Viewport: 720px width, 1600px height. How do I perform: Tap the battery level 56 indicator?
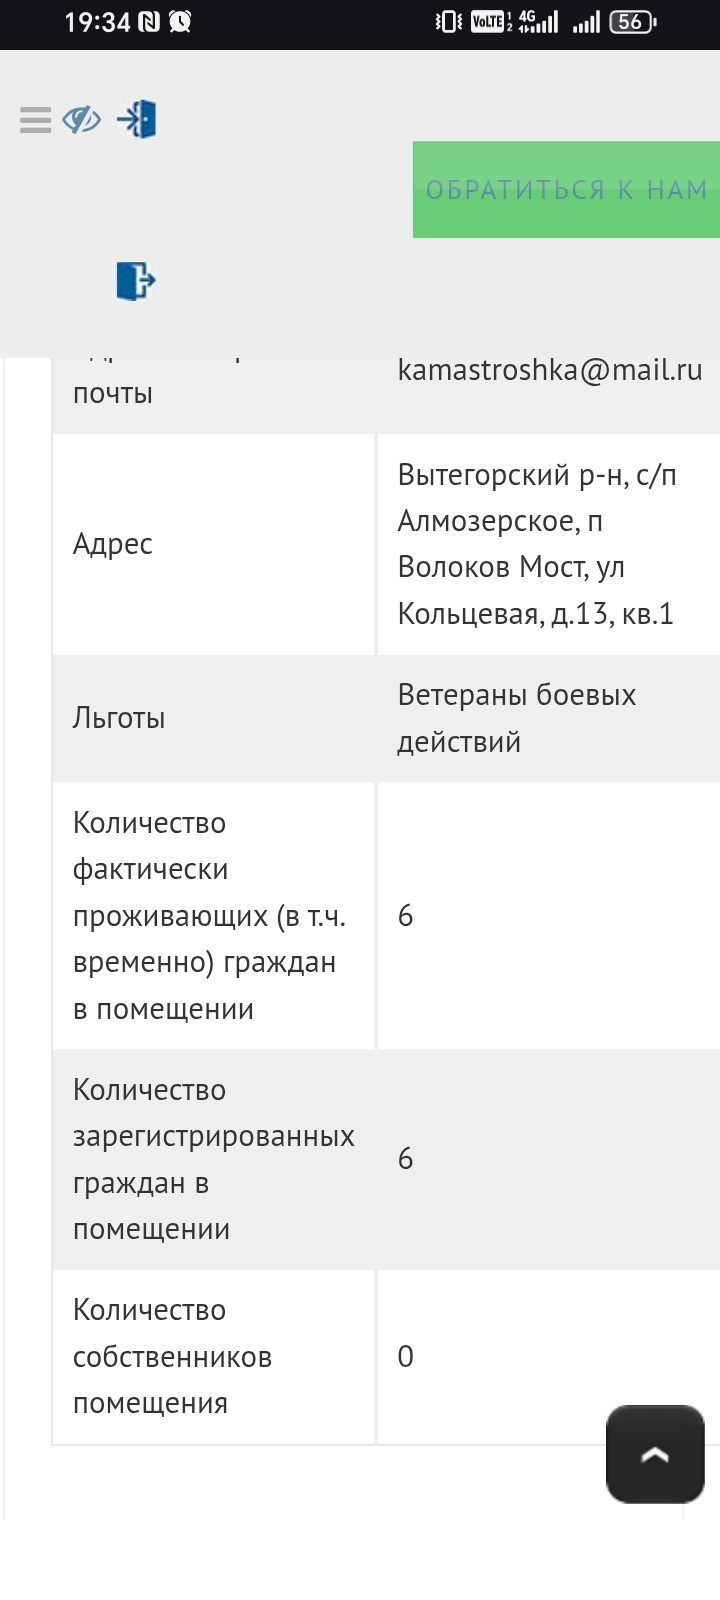click(632, 22)
